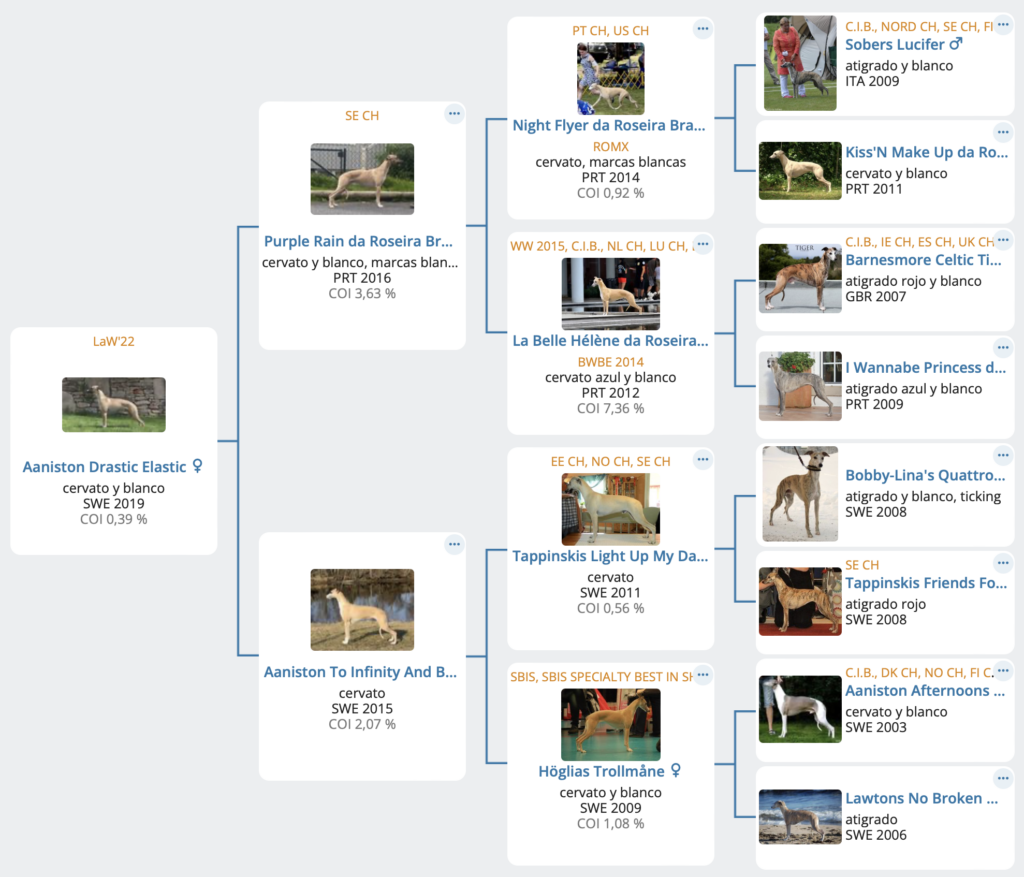The image size is (1024, 877).
Task: Open Aaniston Drastic Elastic profile link
Action: tap(104, 467)
